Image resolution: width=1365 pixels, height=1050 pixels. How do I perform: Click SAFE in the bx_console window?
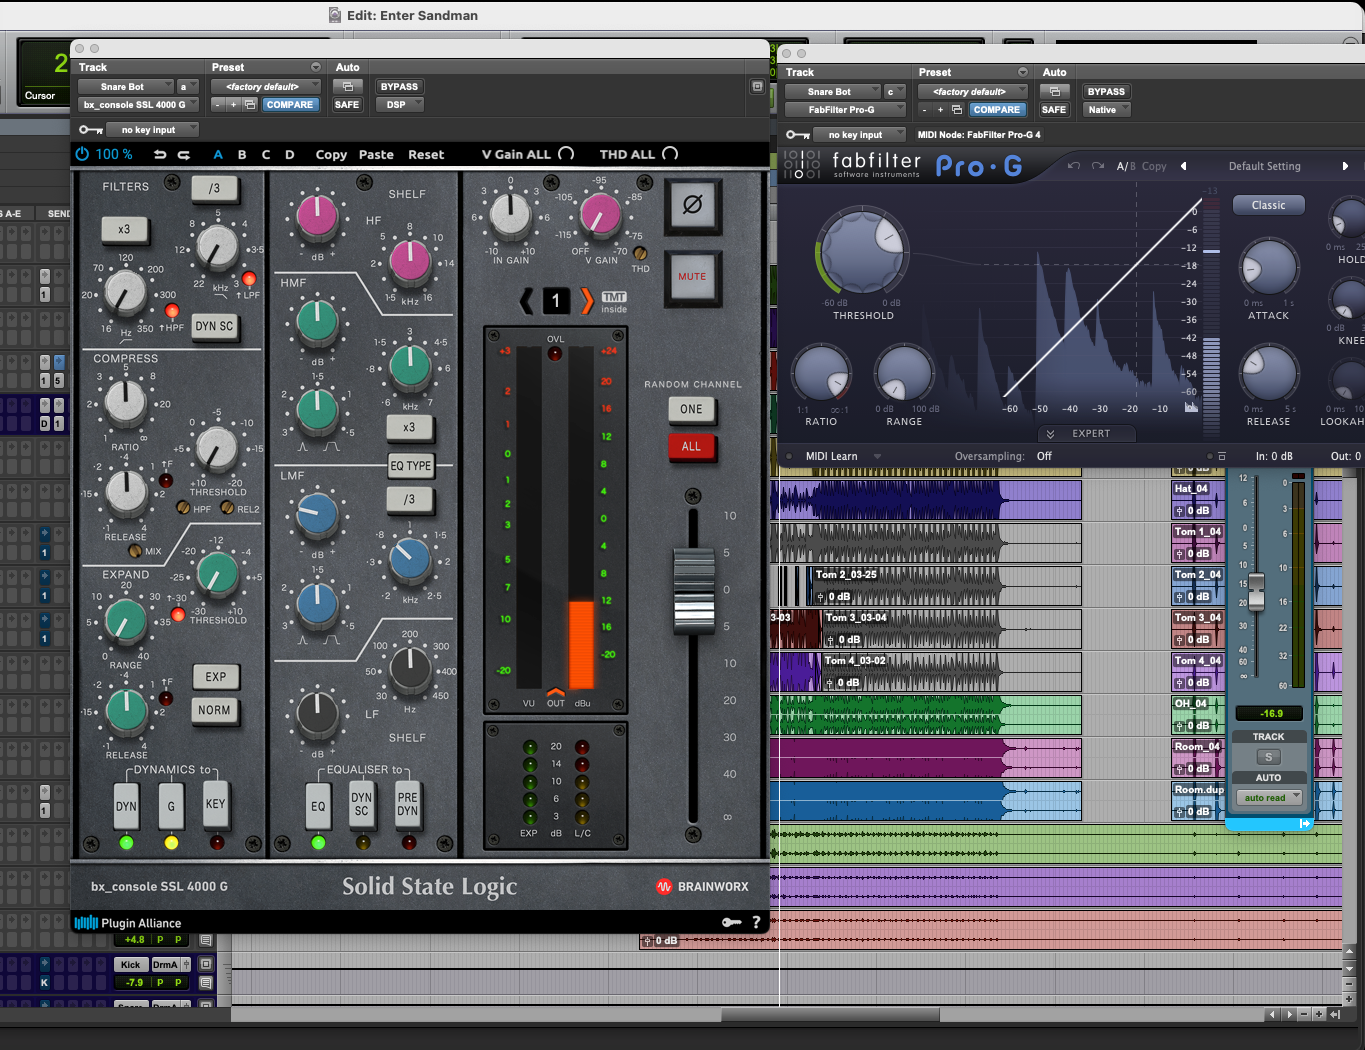tap(347, 104)
